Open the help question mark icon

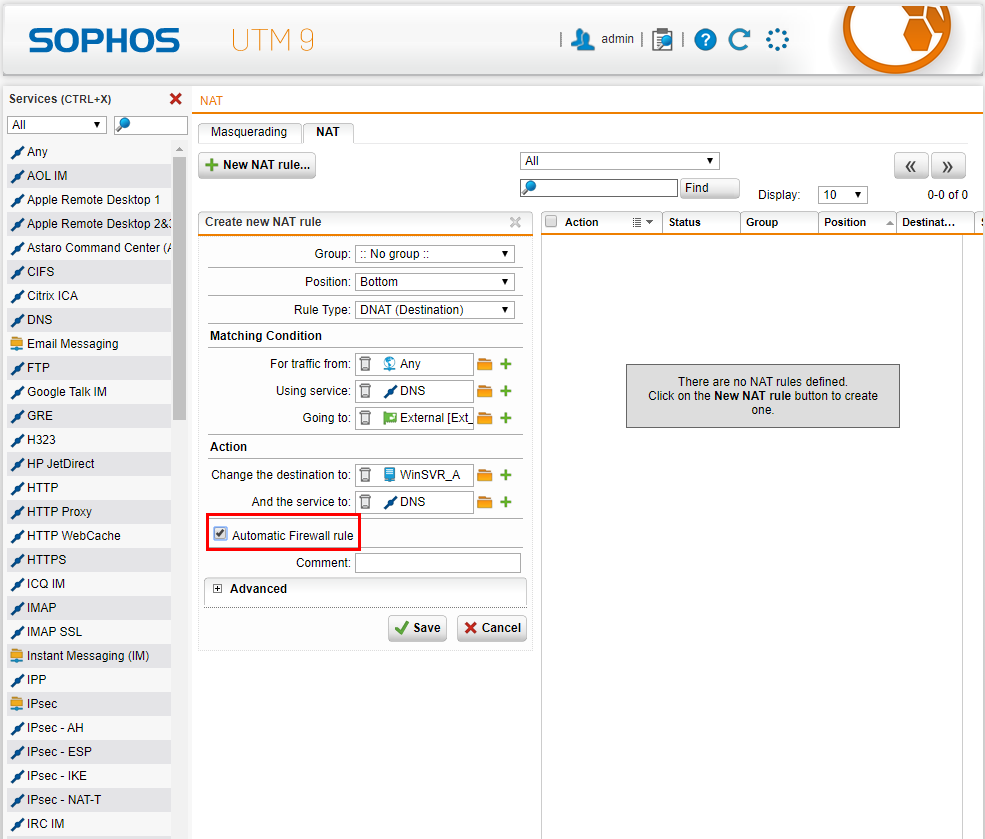click(705, 40)
